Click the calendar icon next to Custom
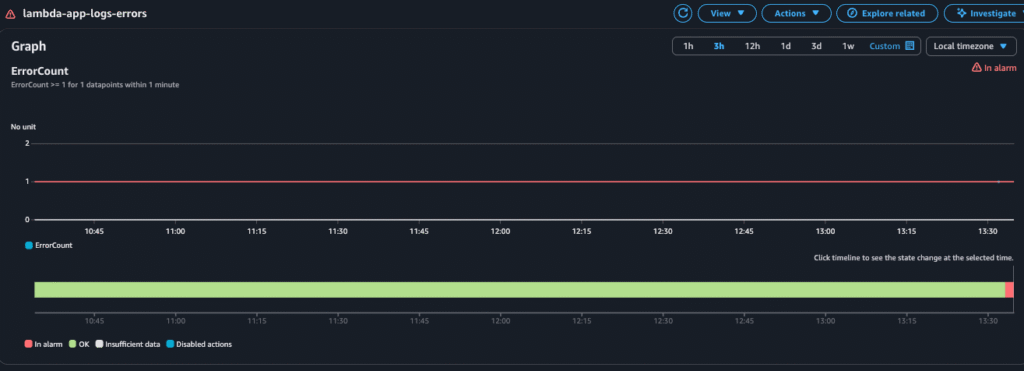The width and height of the screenshot is (1024, 371). (x=910, y=46)
